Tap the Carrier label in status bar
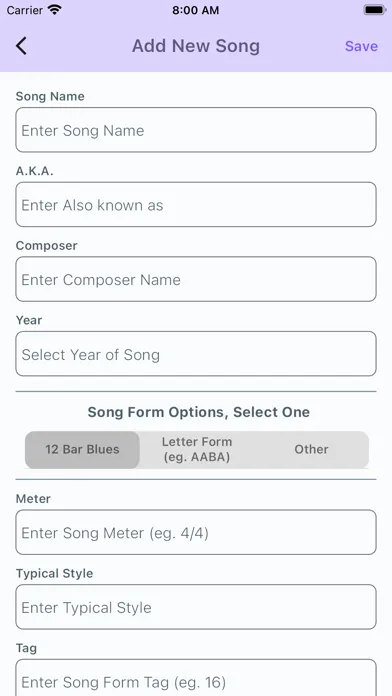 pyautogui.click(x=25, y=10)
